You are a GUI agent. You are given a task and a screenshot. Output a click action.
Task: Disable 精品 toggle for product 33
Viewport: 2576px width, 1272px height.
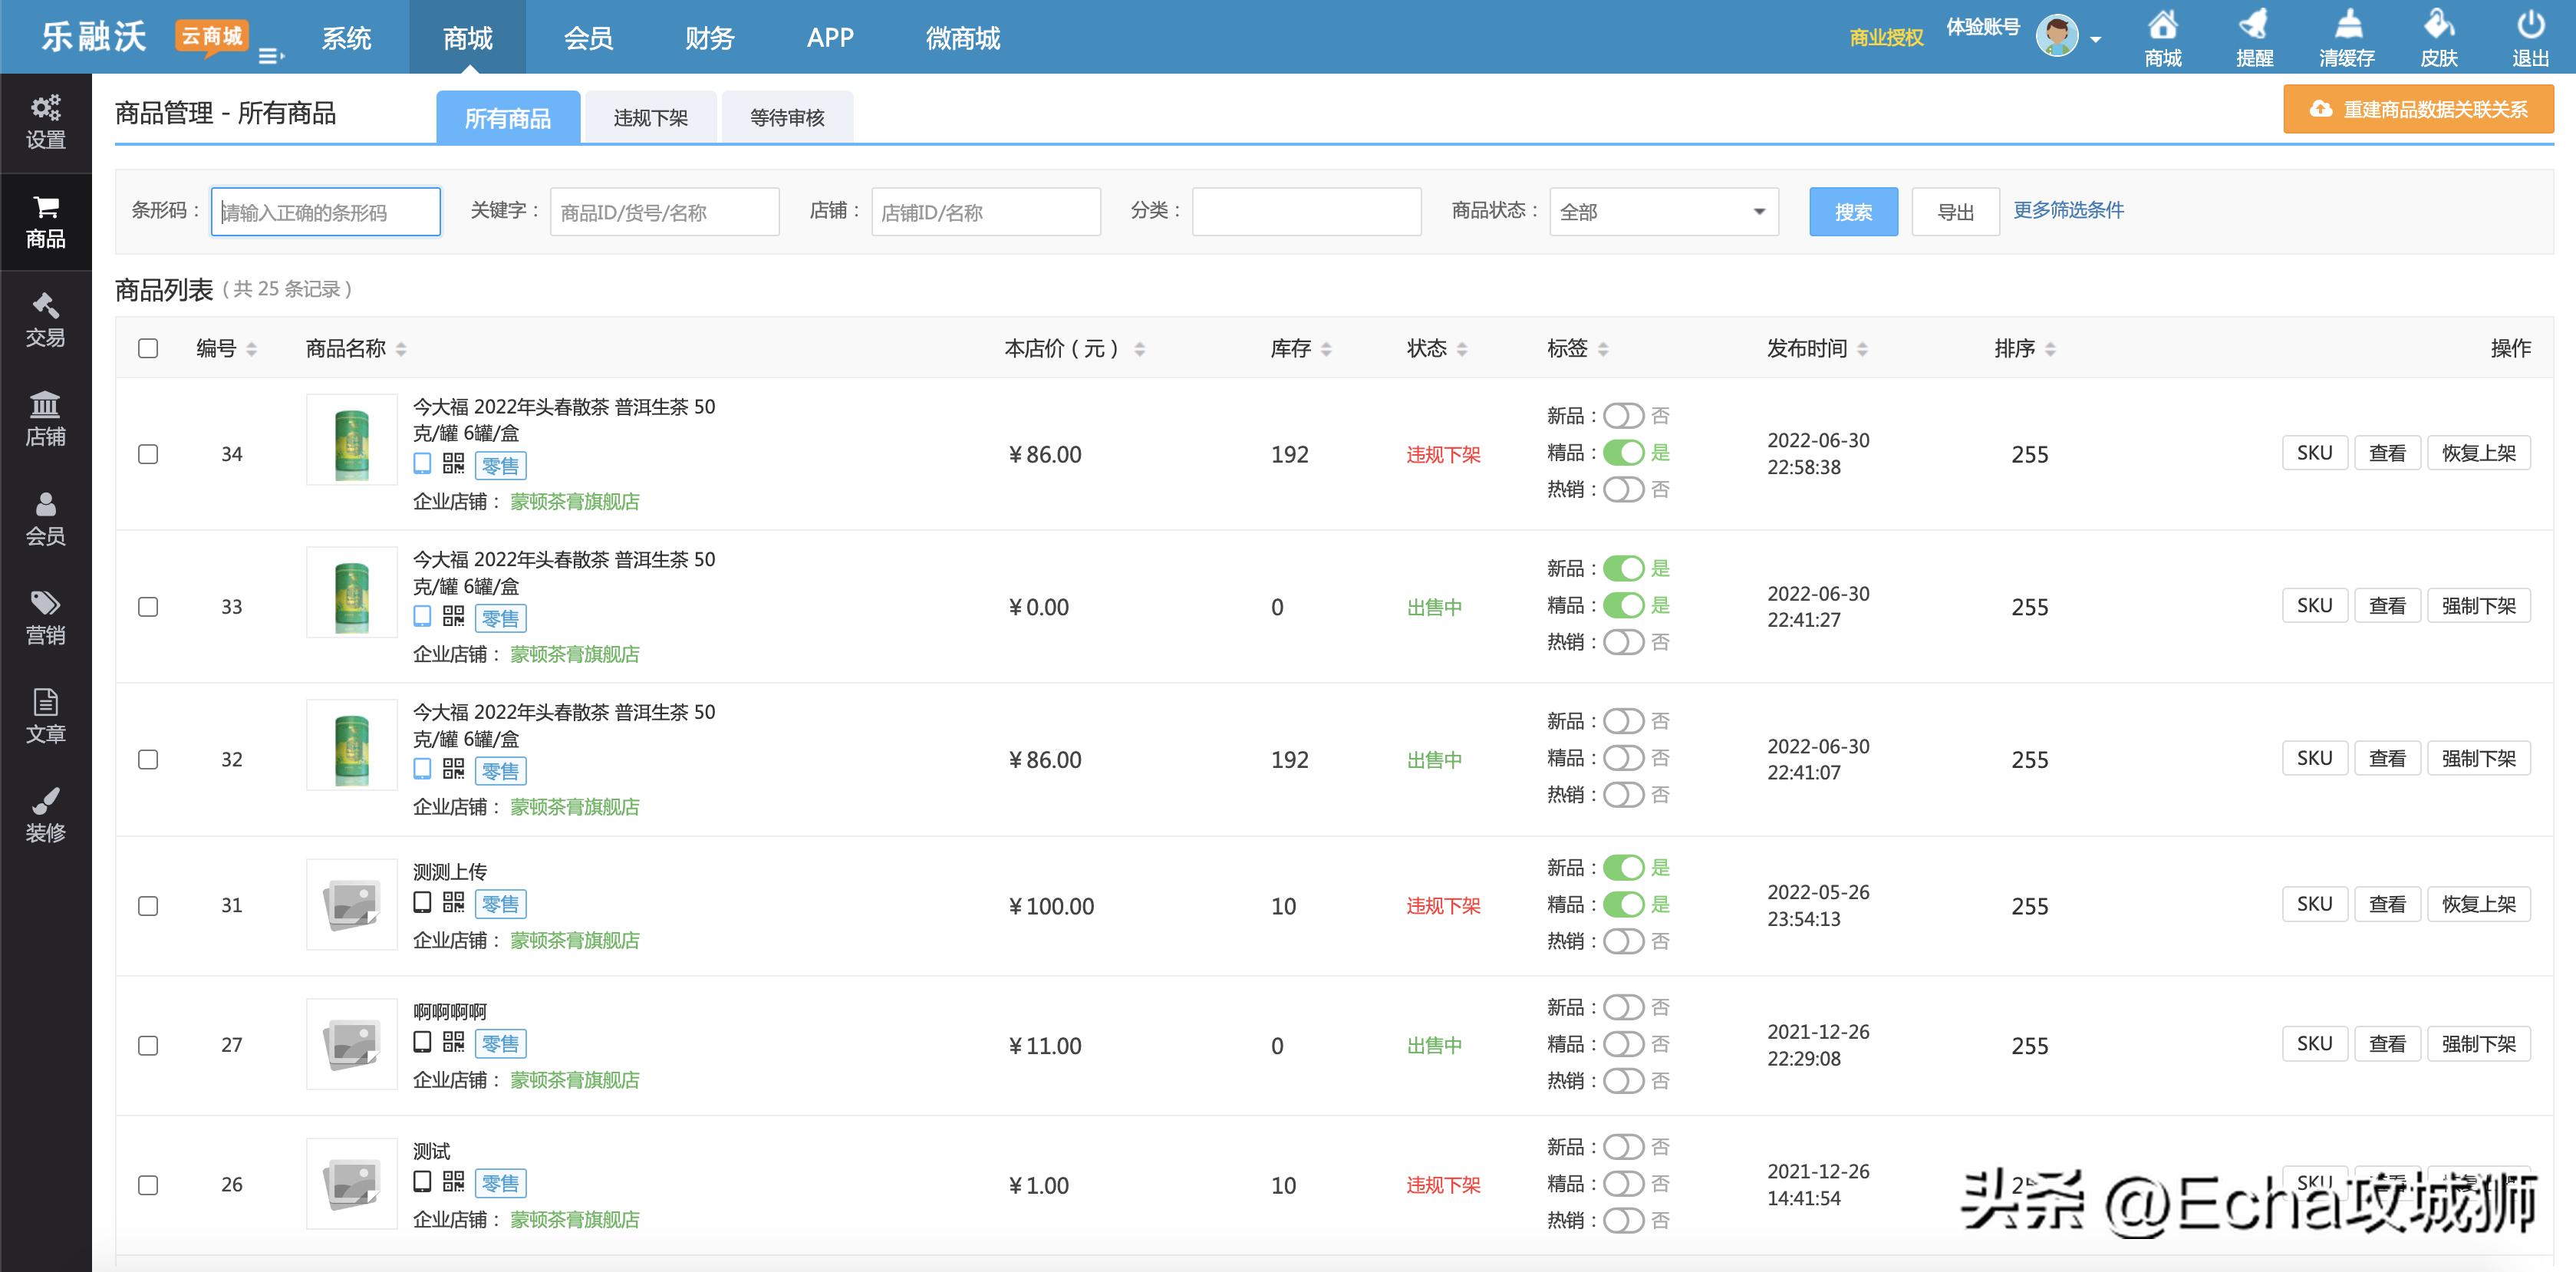pyautogui.click(x=1623, y=605)
